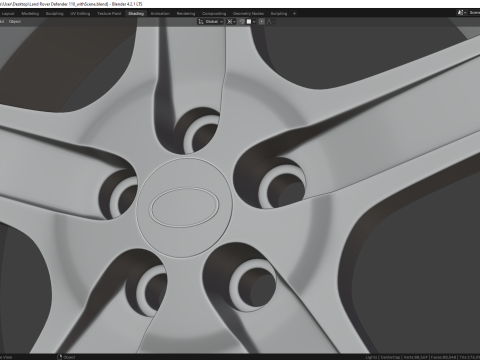480x360 pixels.
Task: Open the Object menu in viewport header
Action: [x=15, y=22]
